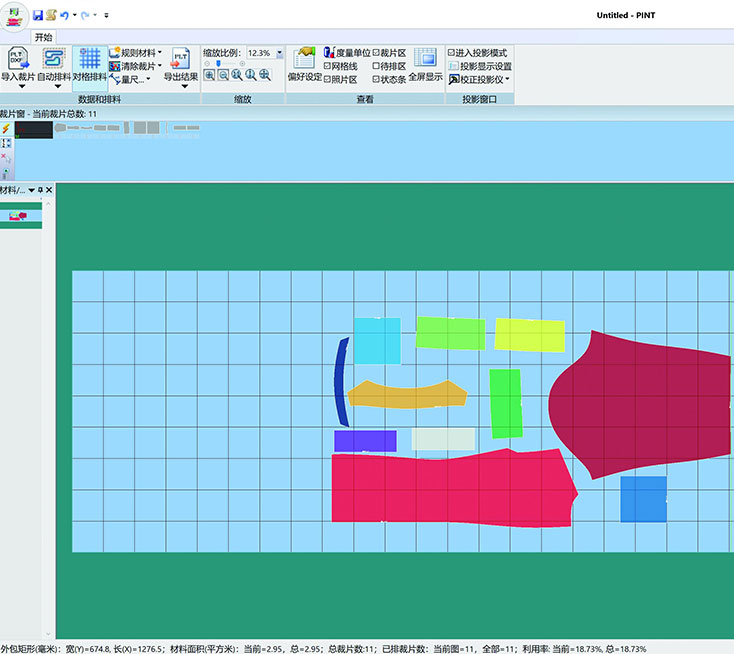
Task: Open the 缩放比例 zoom percentage dropdown
Action: coord(279,53)
